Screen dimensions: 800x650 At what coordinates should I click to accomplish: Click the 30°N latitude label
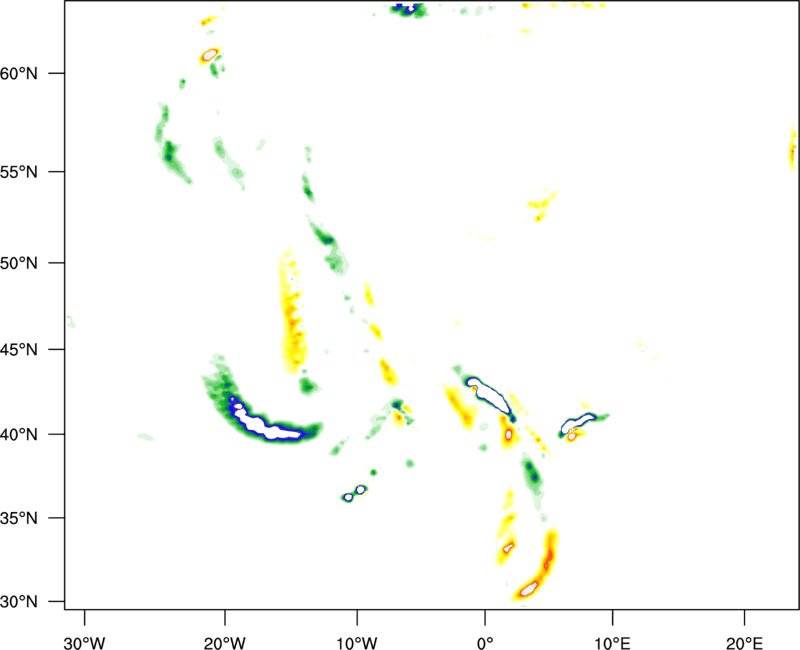[x=19, y=602]
